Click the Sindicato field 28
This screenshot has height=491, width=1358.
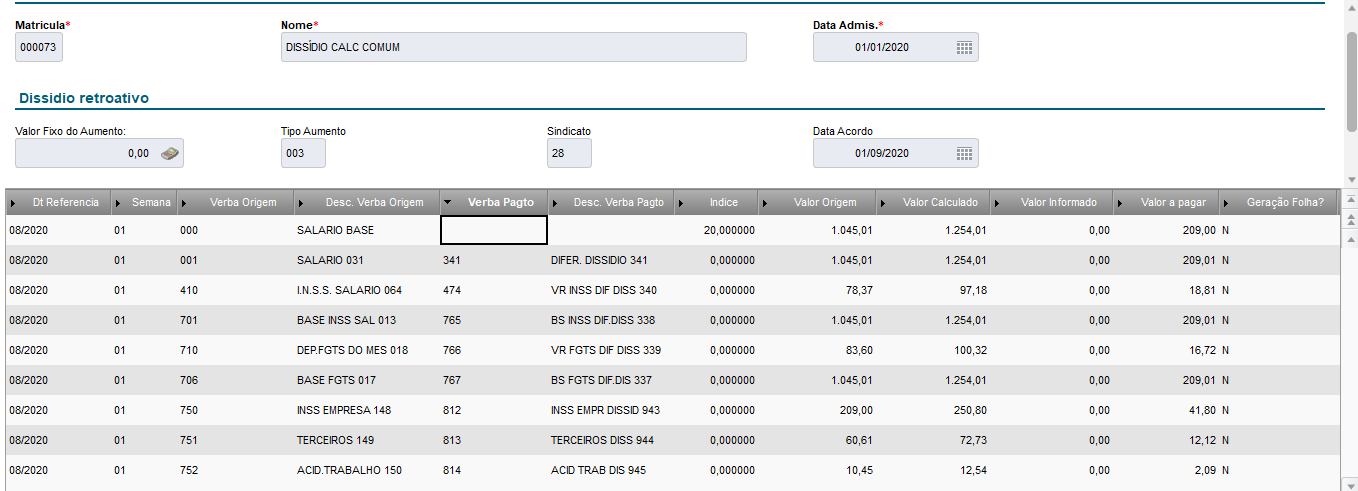tap(569, 153)
